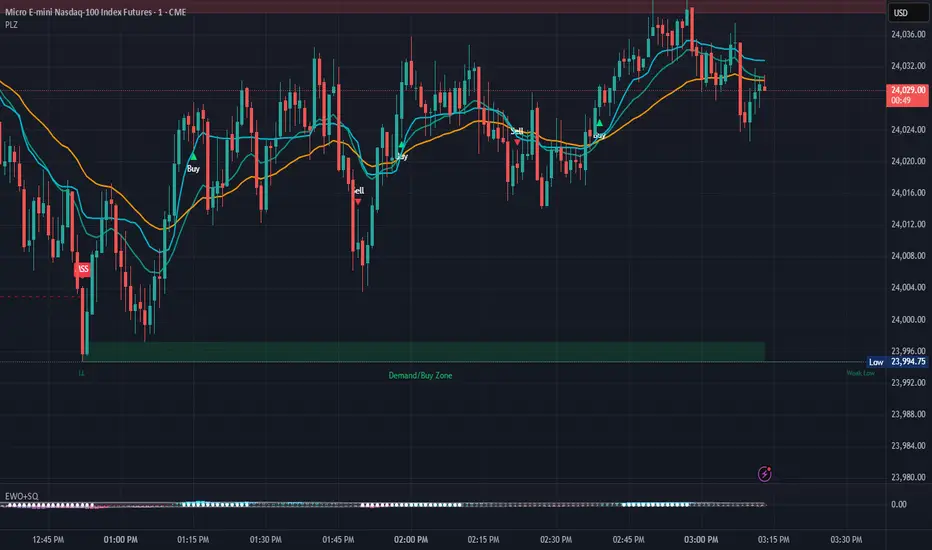Click the LL marker below the chart low
Viewport: 932px width, 550px height.
point(82,372)
